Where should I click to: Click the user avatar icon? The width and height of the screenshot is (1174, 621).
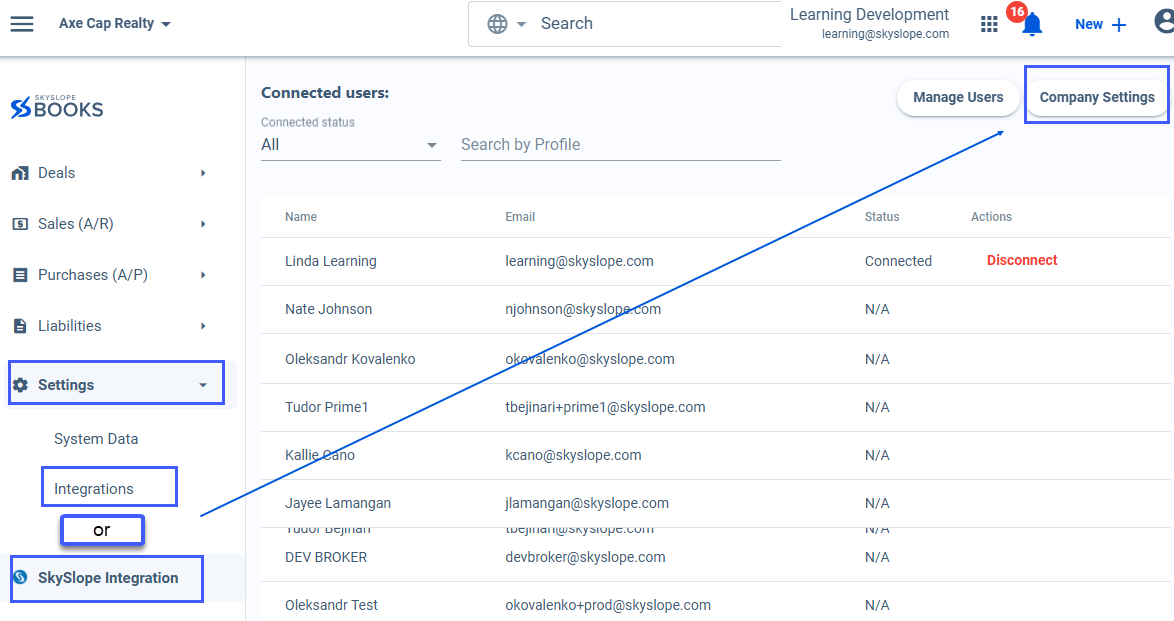(1164, 22)
